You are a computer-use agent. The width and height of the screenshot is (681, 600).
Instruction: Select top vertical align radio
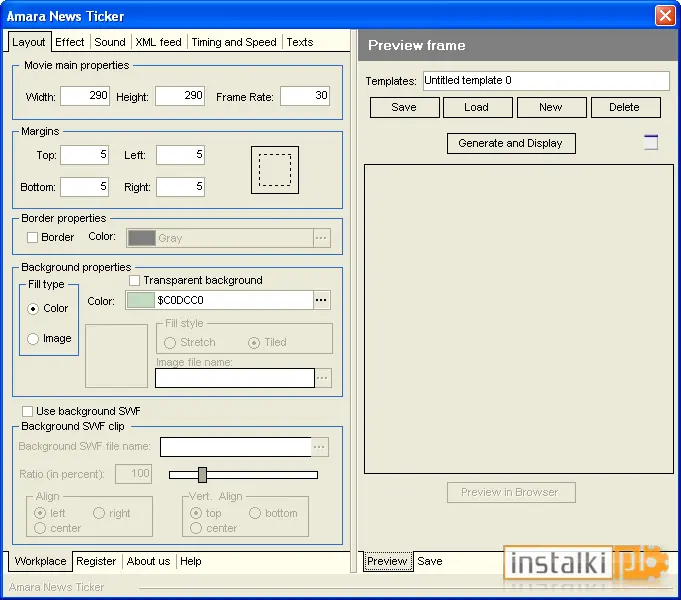click(x=196, y=513)
